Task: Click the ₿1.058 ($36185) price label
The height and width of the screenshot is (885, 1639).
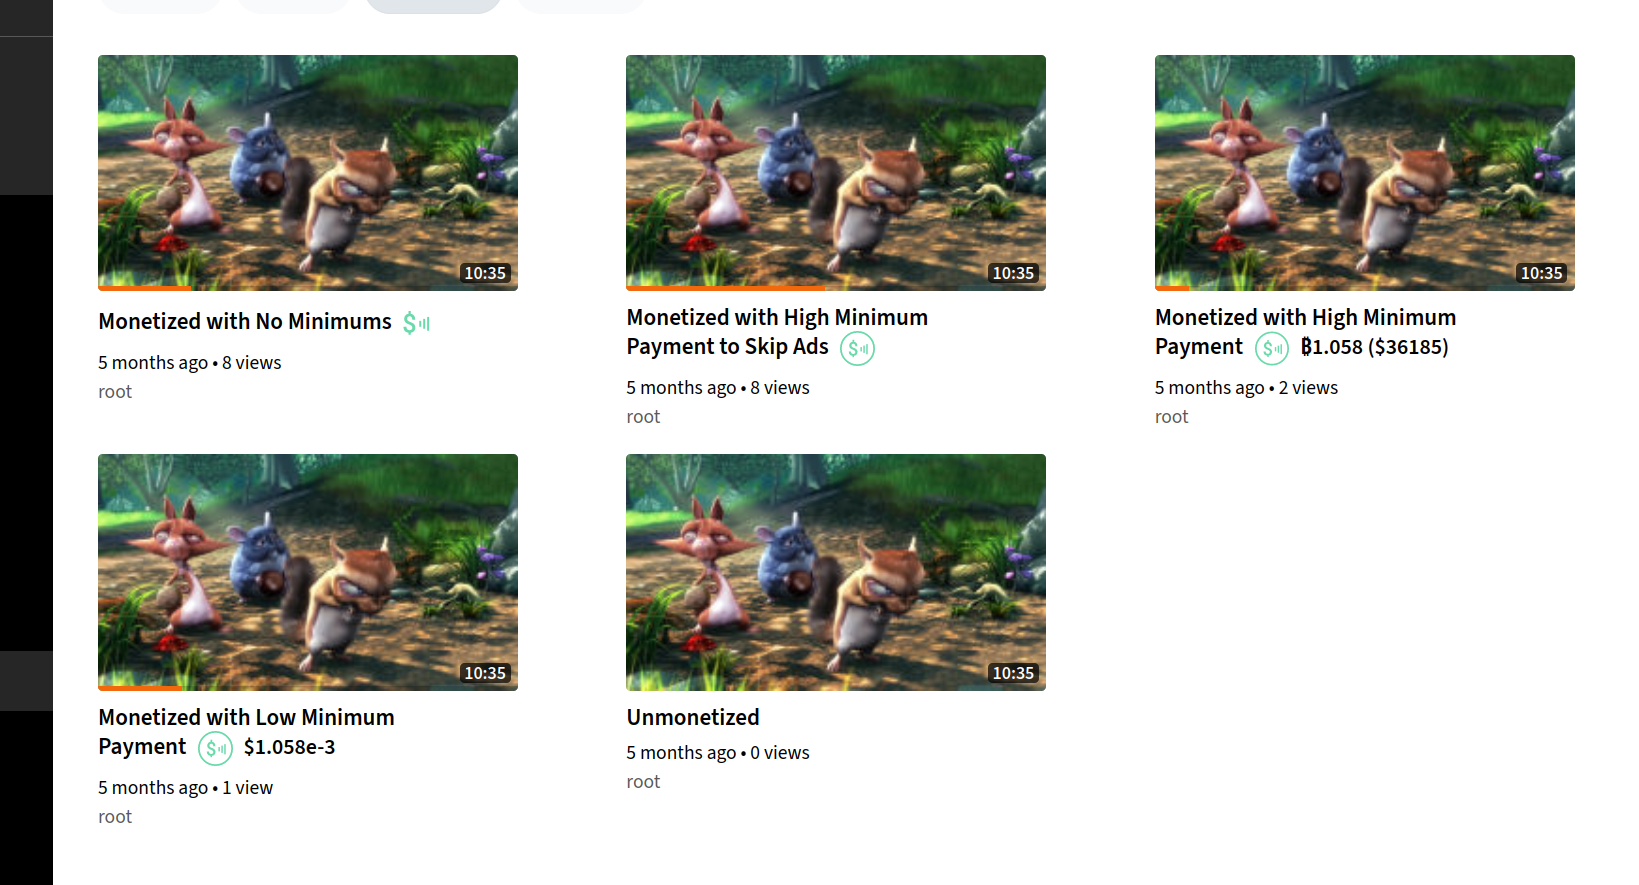Action: point(1374,347)
